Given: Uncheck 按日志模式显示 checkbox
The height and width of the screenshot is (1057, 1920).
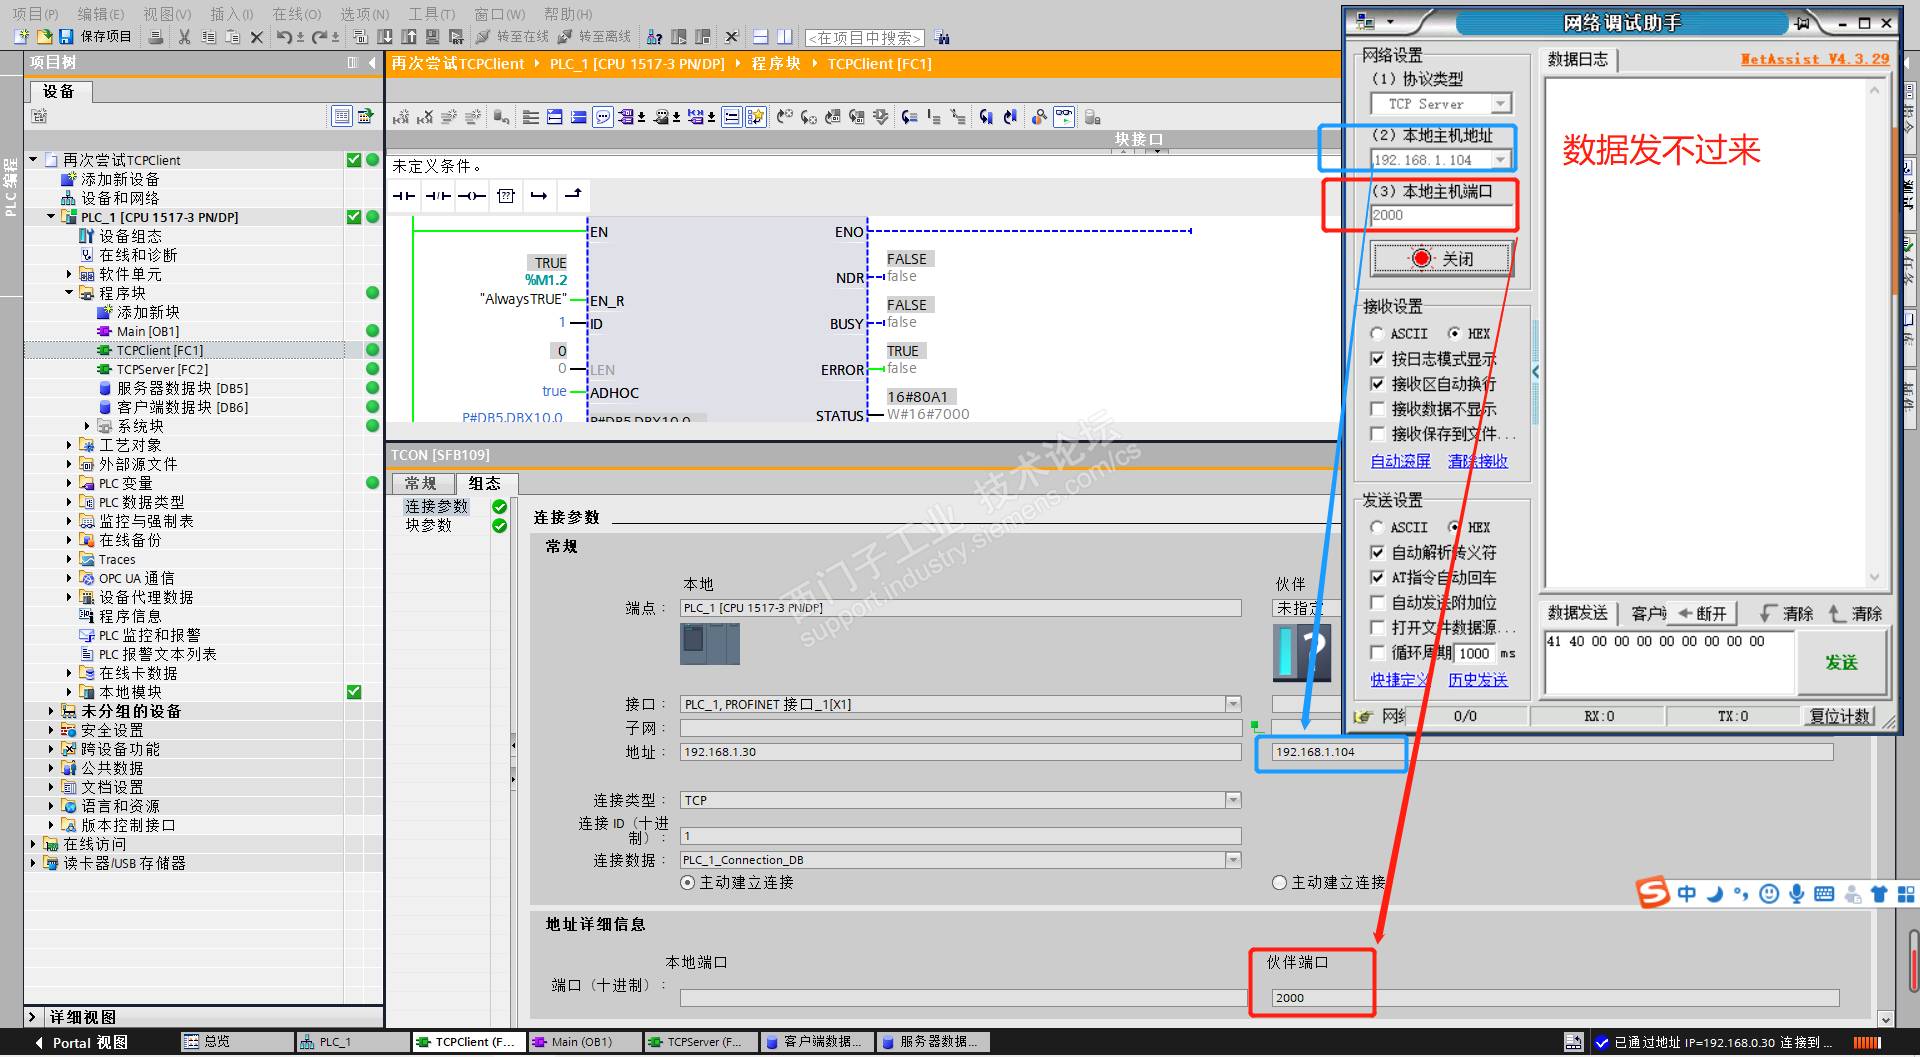Looking at the screenshot, I should [x=1377, y=359].
